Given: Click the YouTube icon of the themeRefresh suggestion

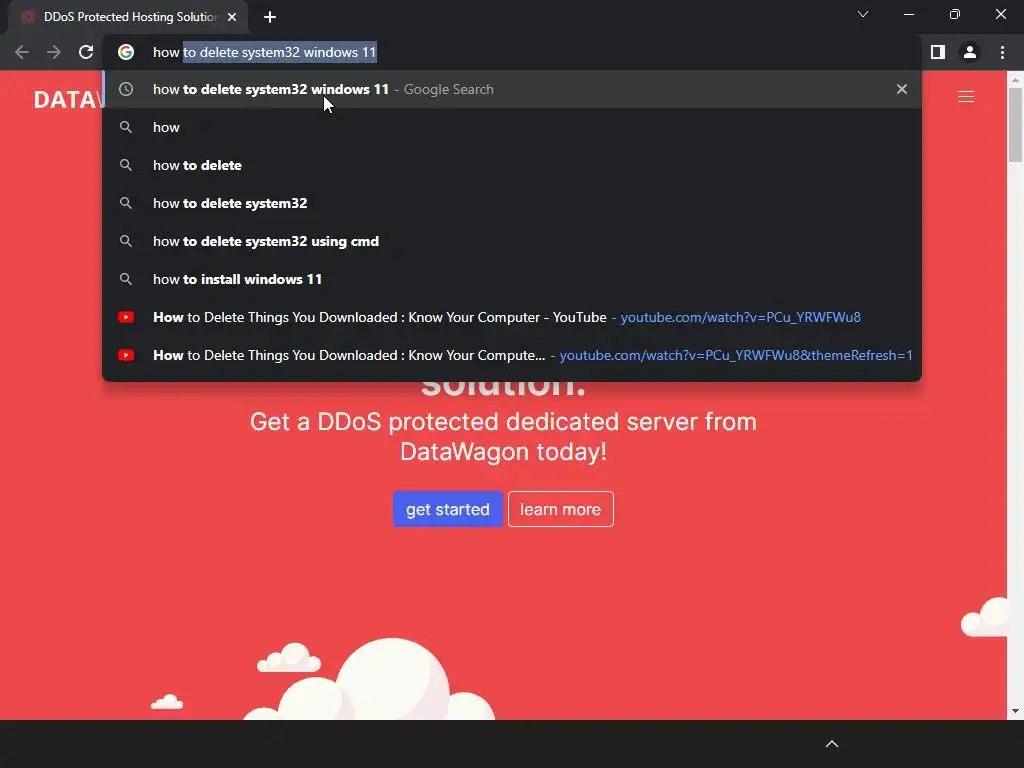Looking at the screenshot, I should click(x=126, y=355).
